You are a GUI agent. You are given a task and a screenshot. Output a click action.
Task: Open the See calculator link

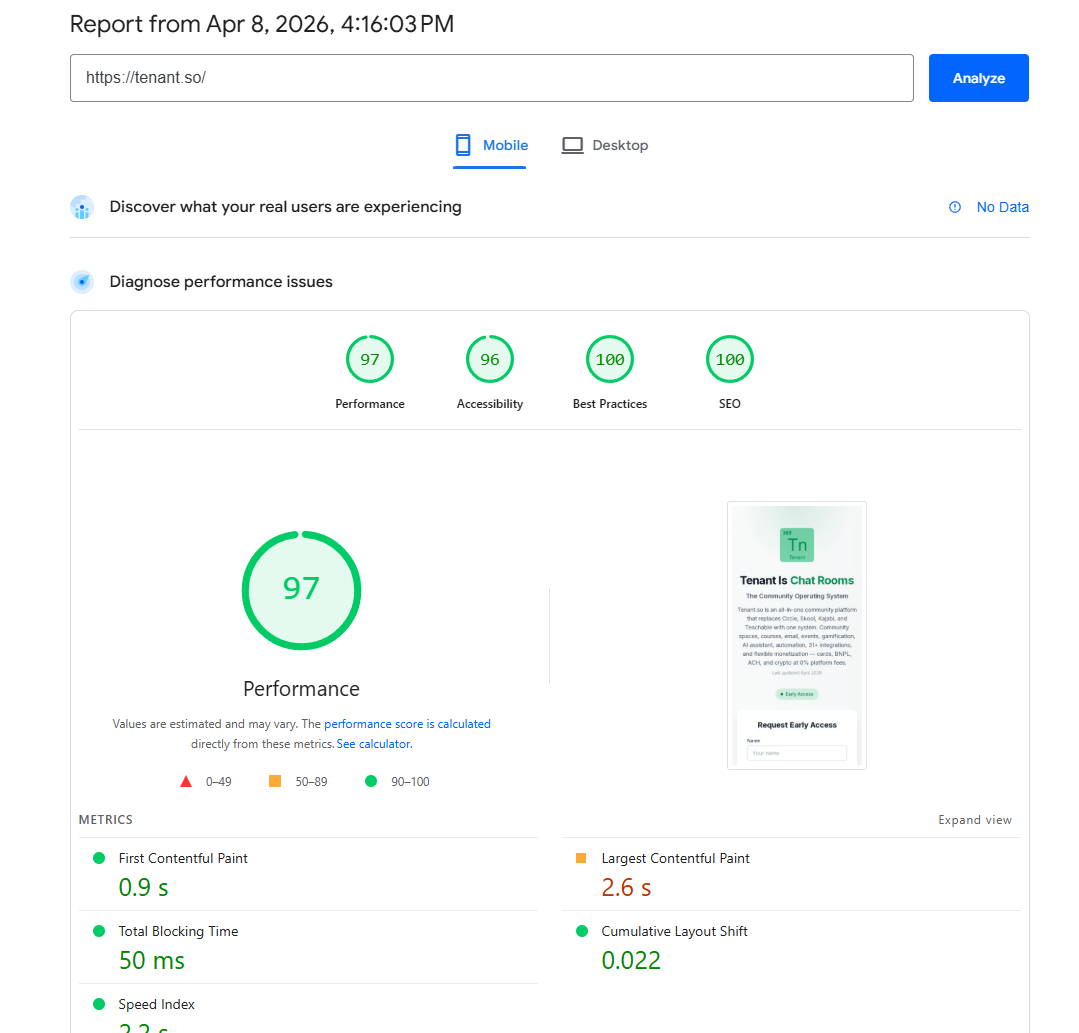tap(373, 744)
